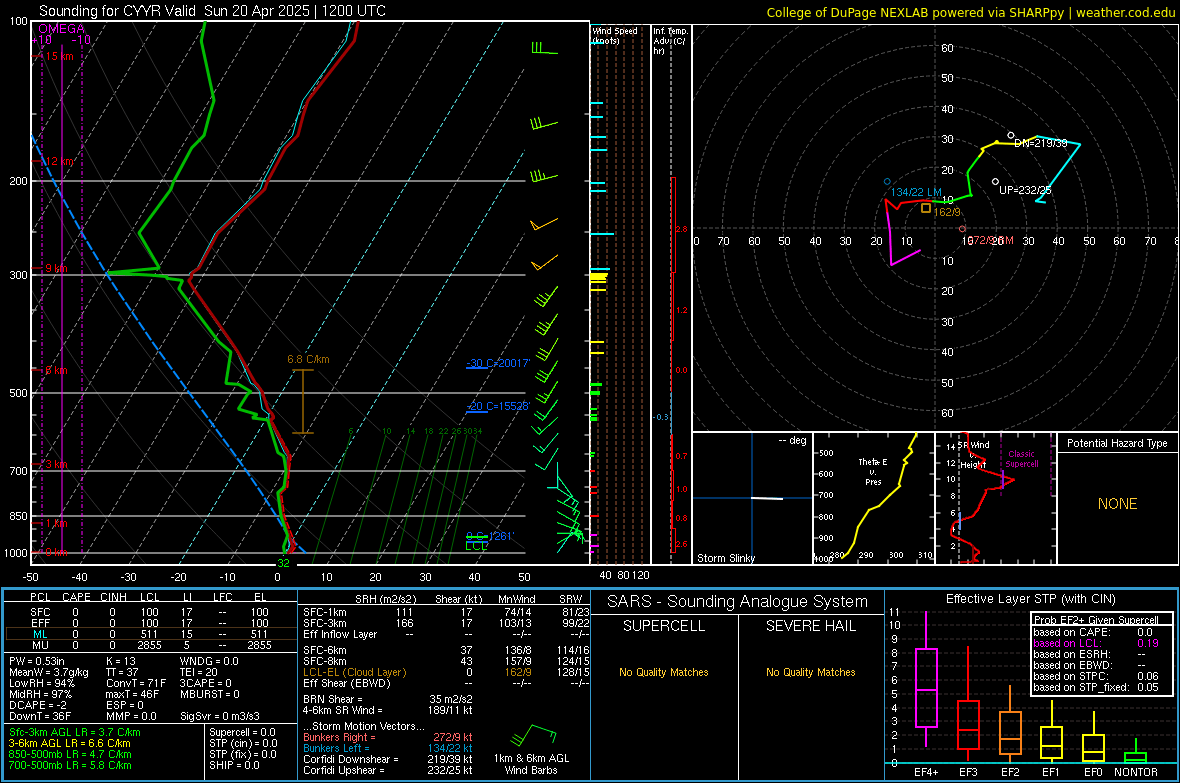Click the green LCL label on skew-T

(x=476, y=546)
